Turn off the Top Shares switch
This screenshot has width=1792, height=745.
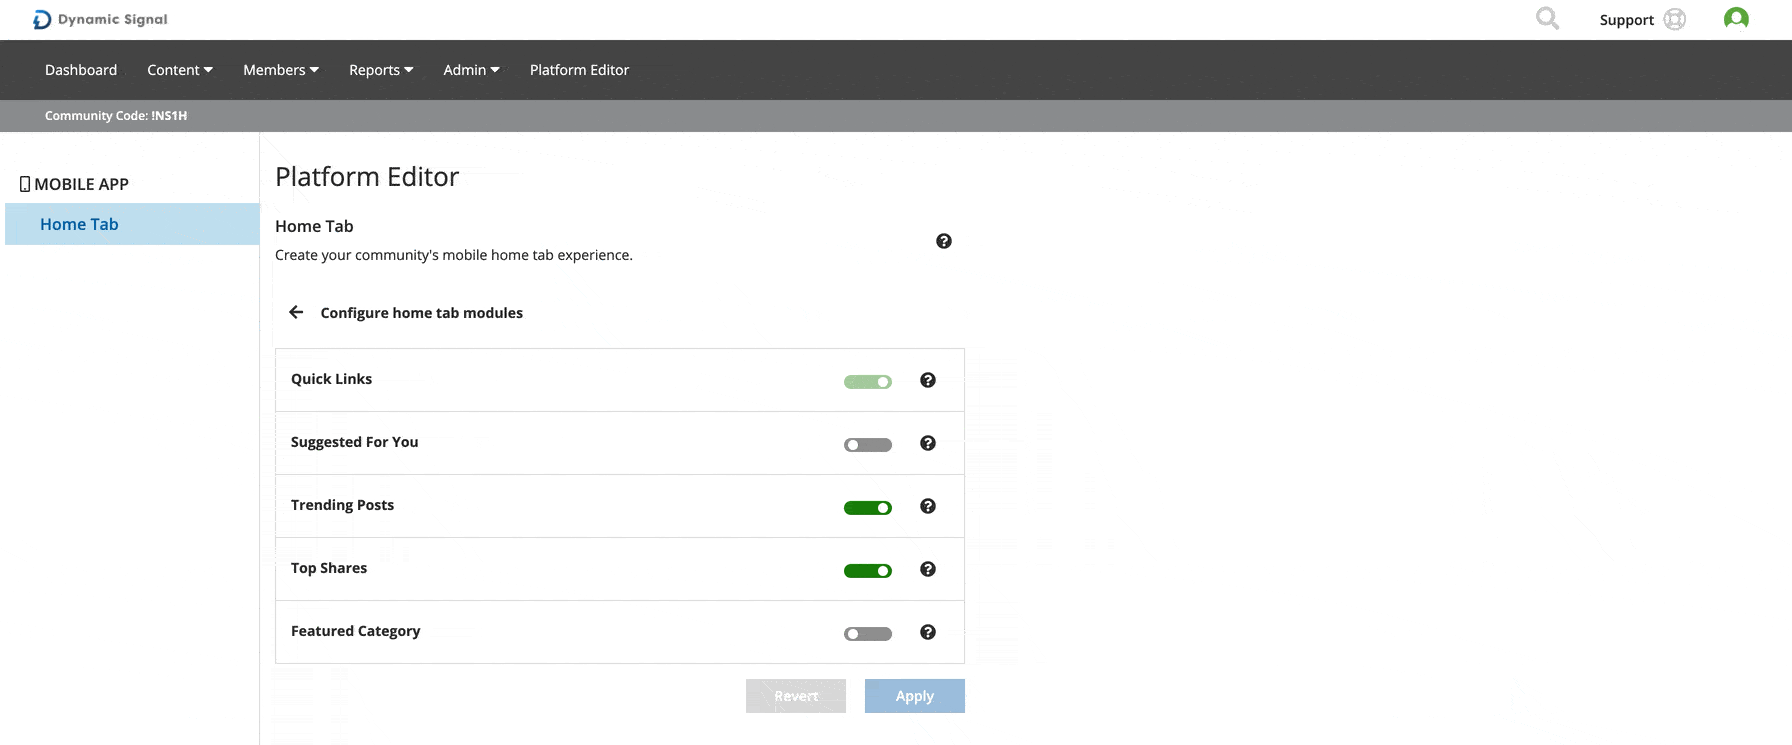(868, 571)
